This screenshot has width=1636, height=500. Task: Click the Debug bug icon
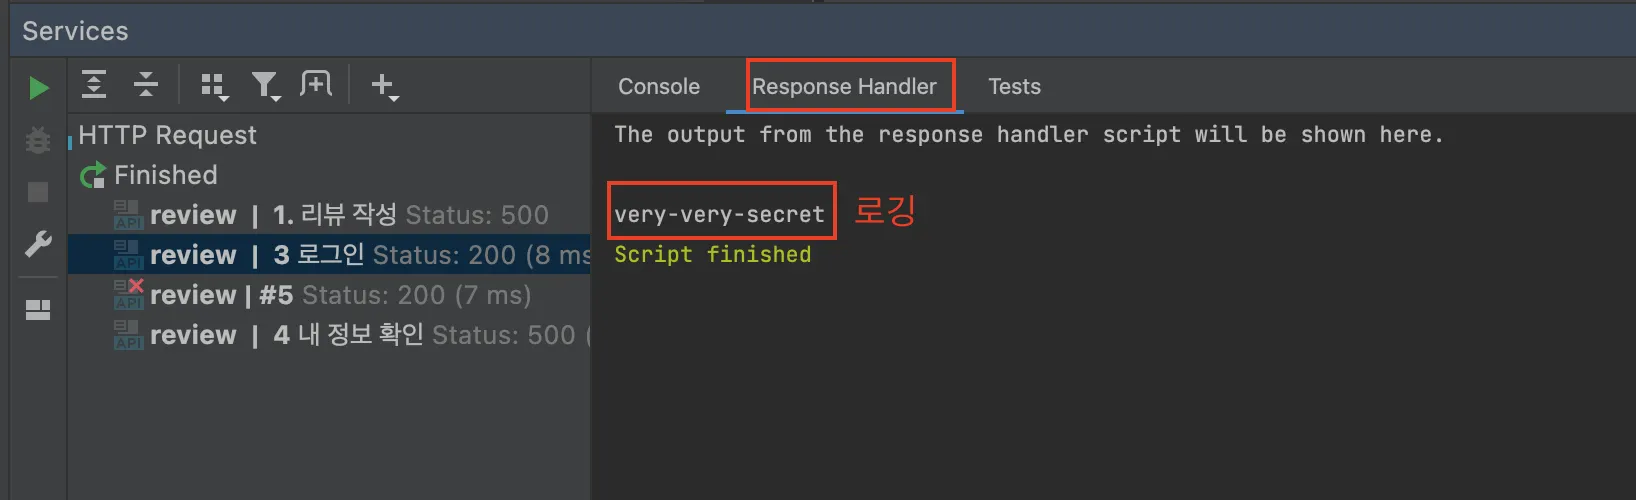38,140
